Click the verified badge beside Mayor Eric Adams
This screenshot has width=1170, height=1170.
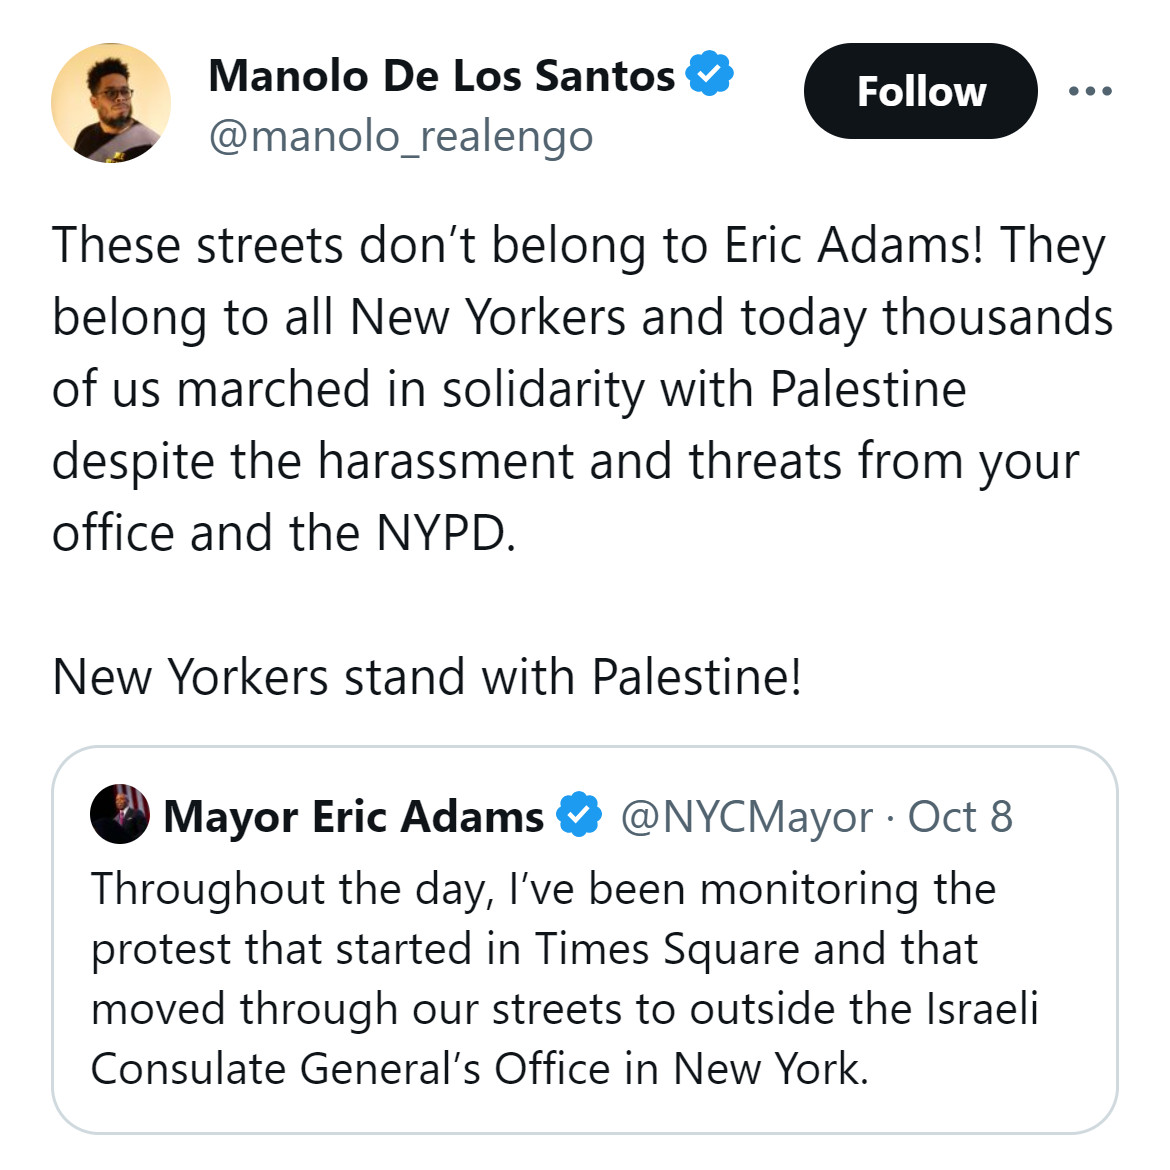click(x=579, y=815)
